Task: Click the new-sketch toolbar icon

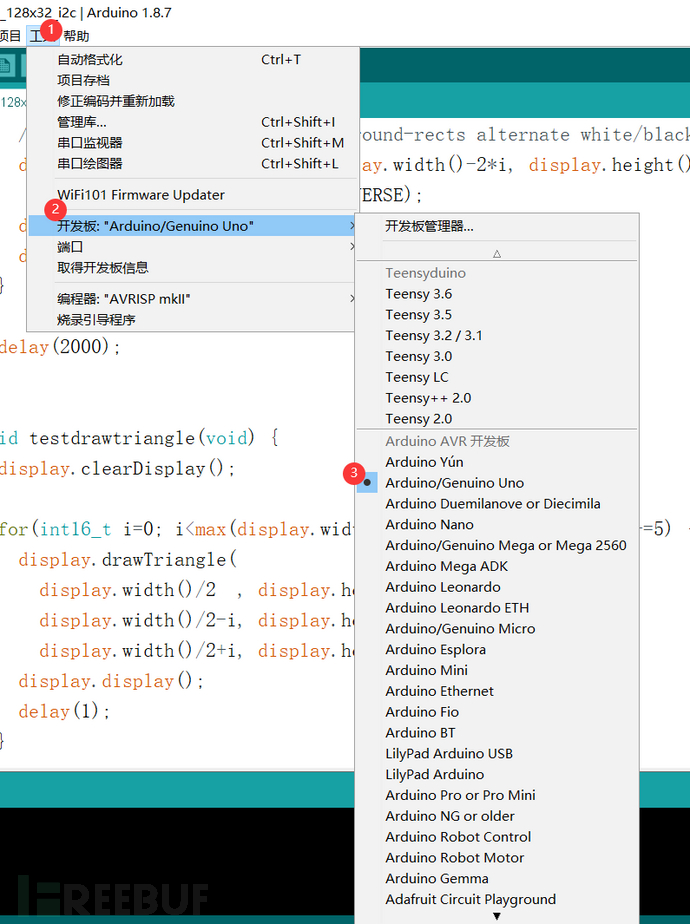Action: [x=8, y=66]
